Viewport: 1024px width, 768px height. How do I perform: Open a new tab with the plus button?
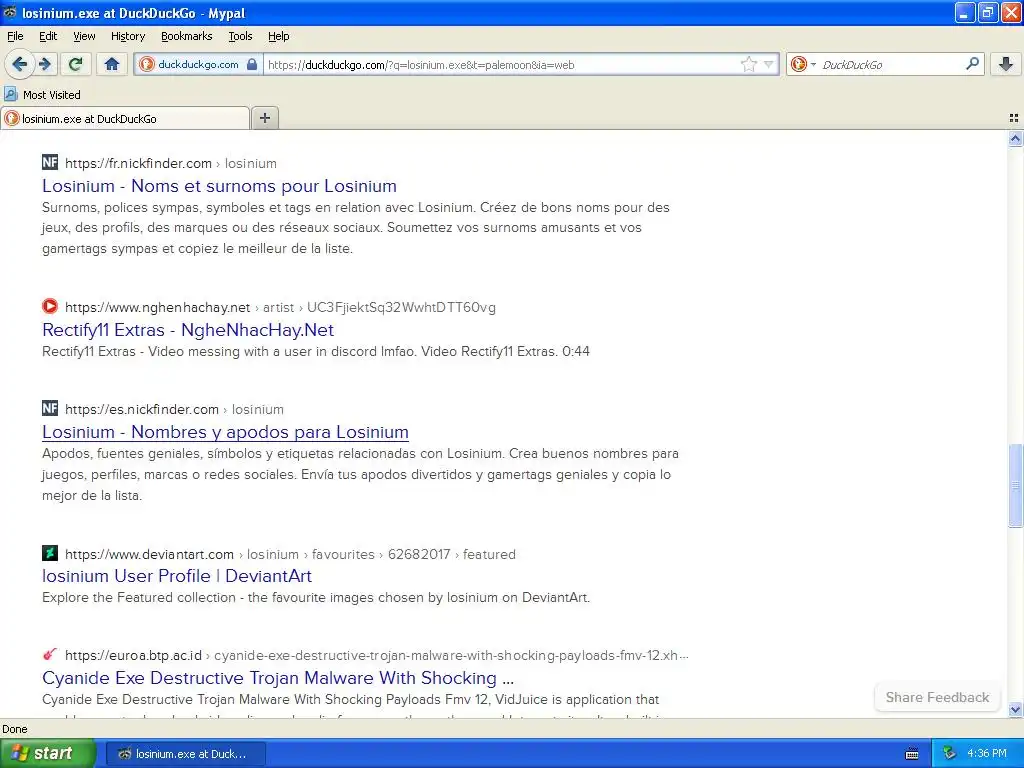[264, 118]
